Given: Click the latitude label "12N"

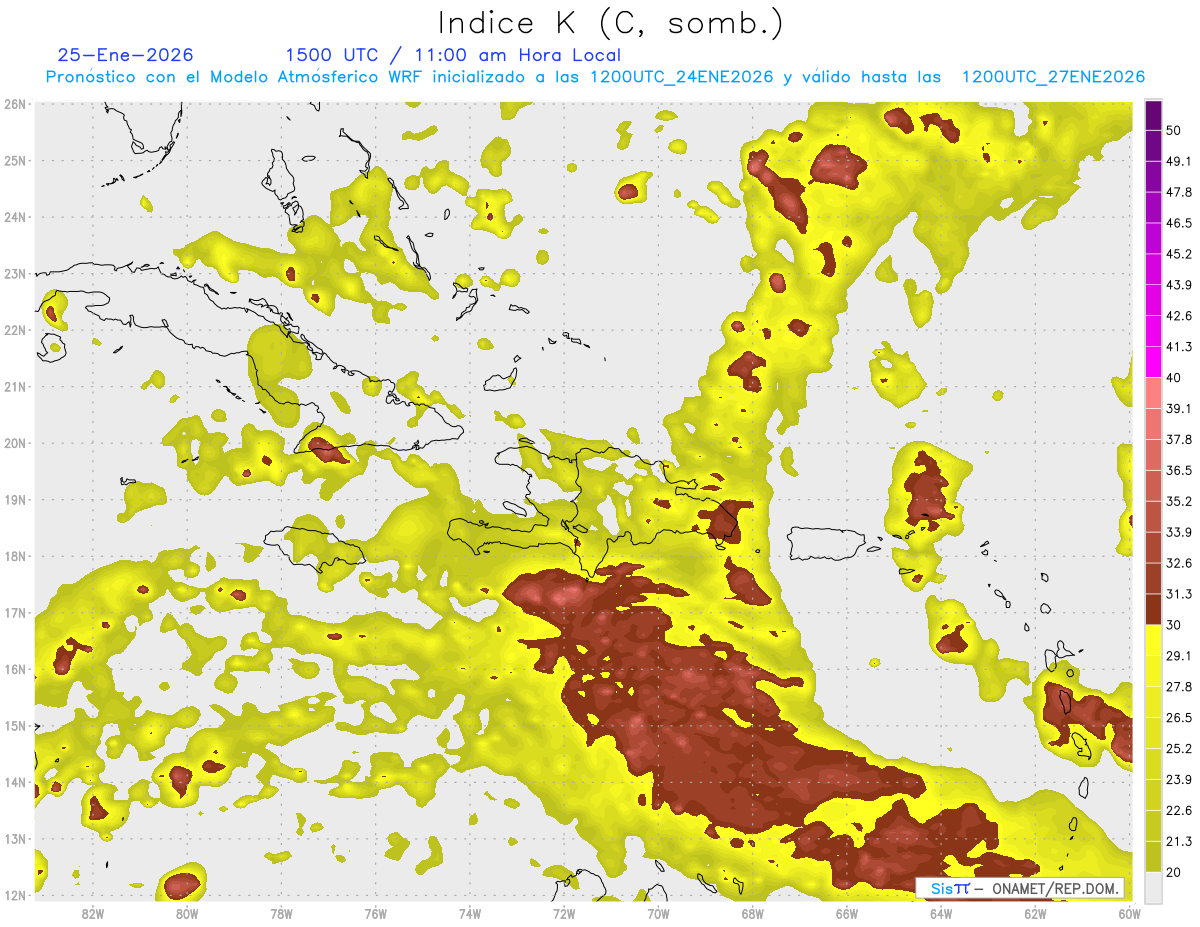Looking at the screenshot, I should pos(15,895).
